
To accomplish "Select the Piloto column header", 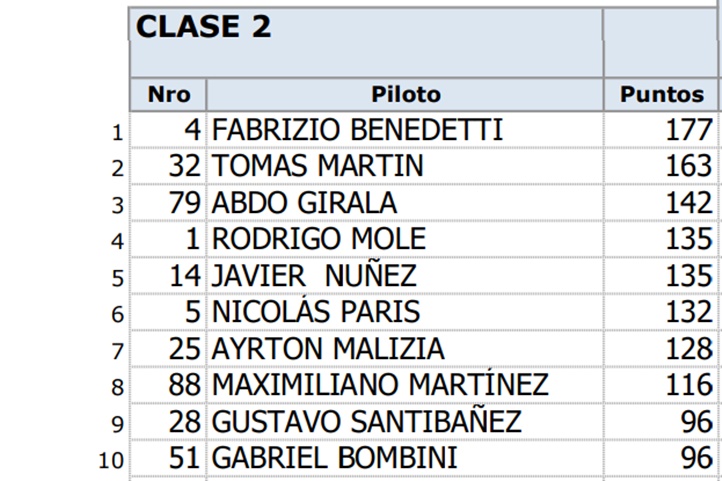I will (405, 95).
